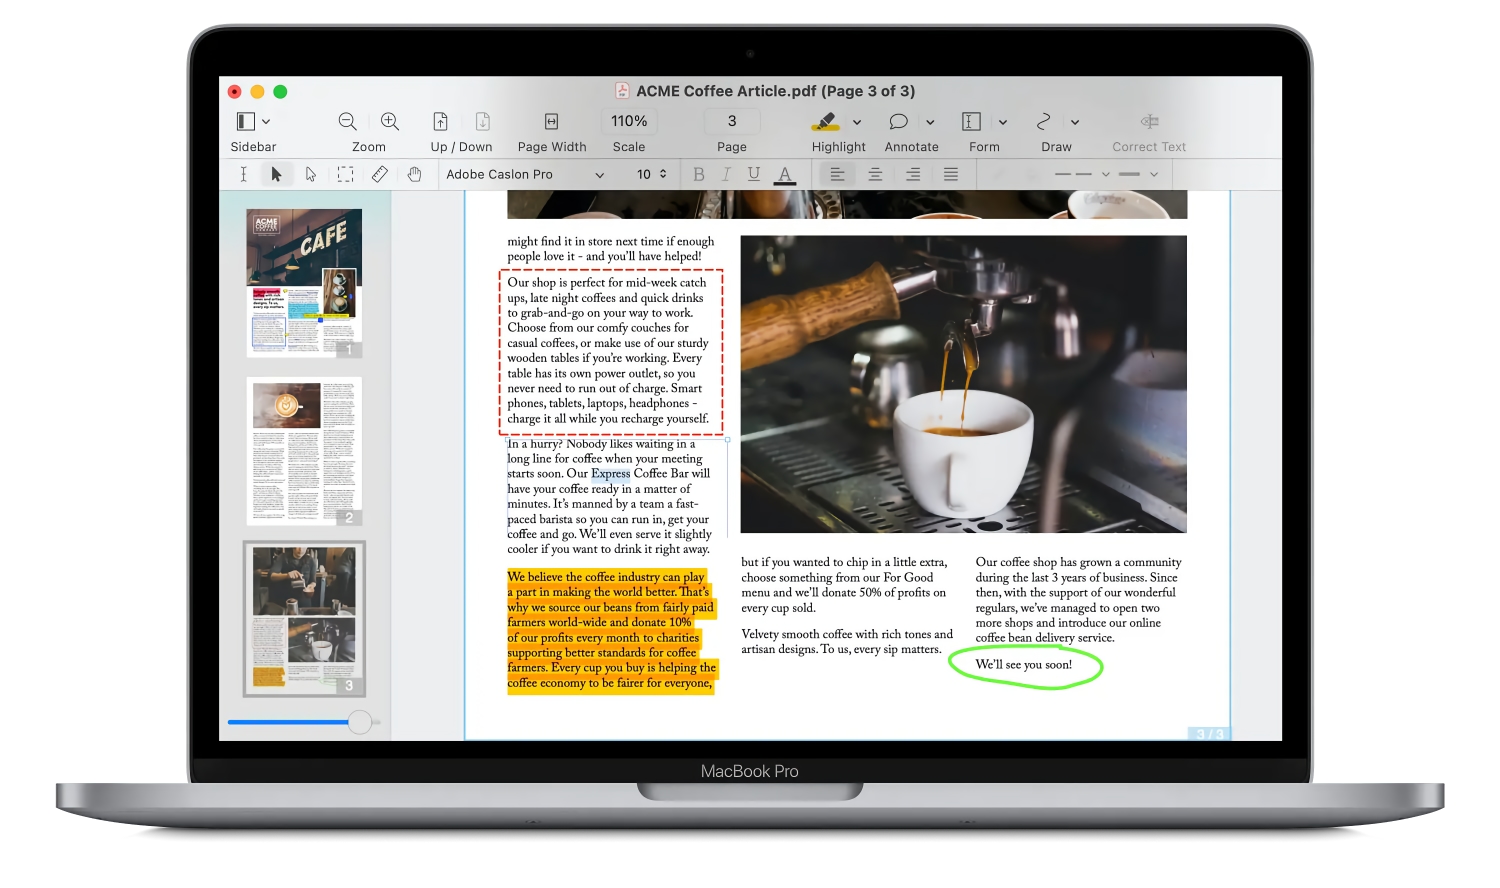Click the "might find it in store" paragraph
1500x888 pixels.
point(610,249)
